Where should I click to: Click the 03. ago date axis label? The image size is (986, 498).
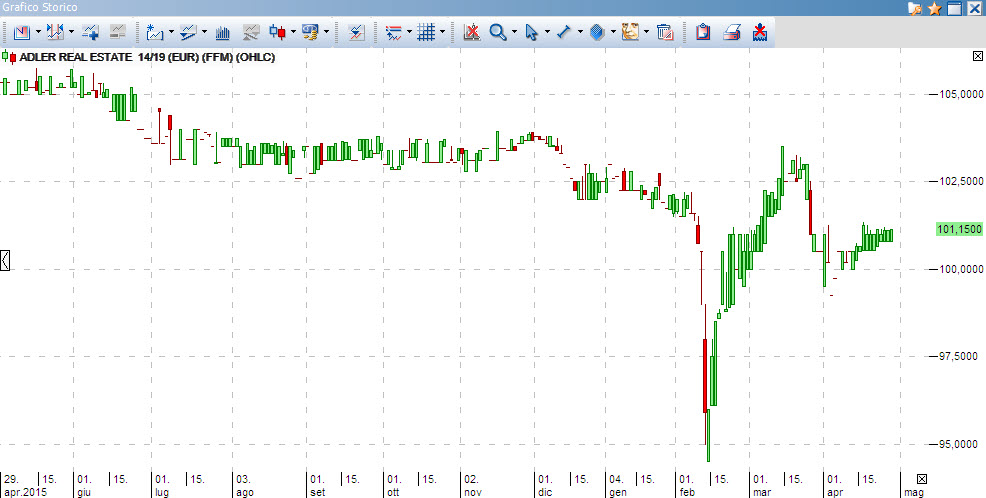tap(245, 486)
